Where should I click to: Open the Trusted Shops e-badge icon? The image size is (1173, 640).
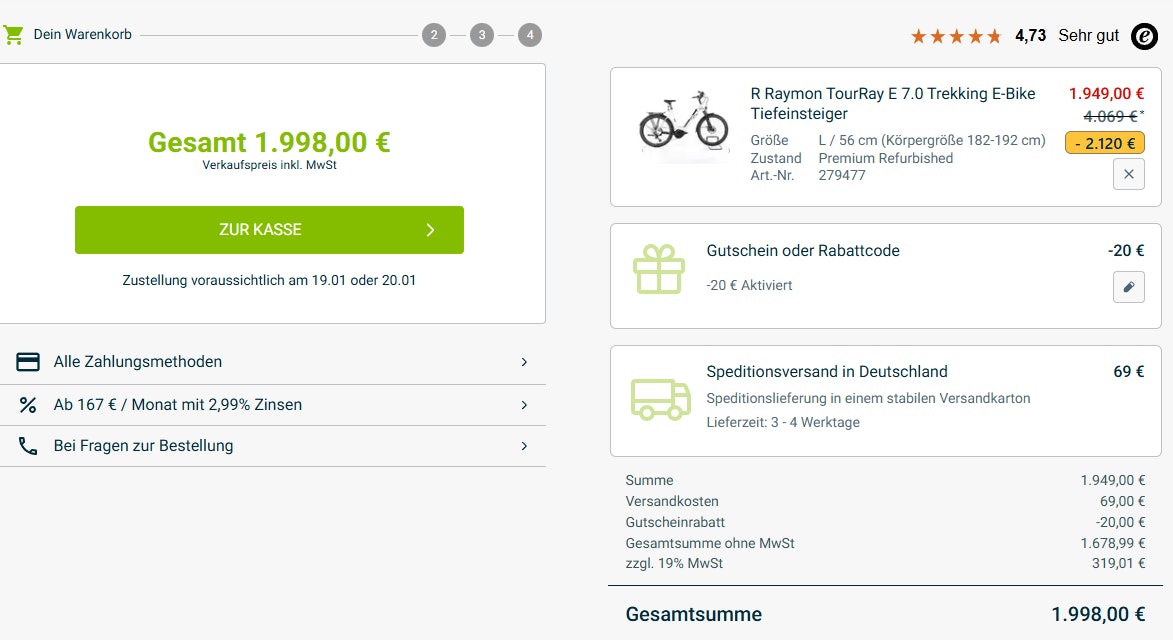(x=1144, y=36)
